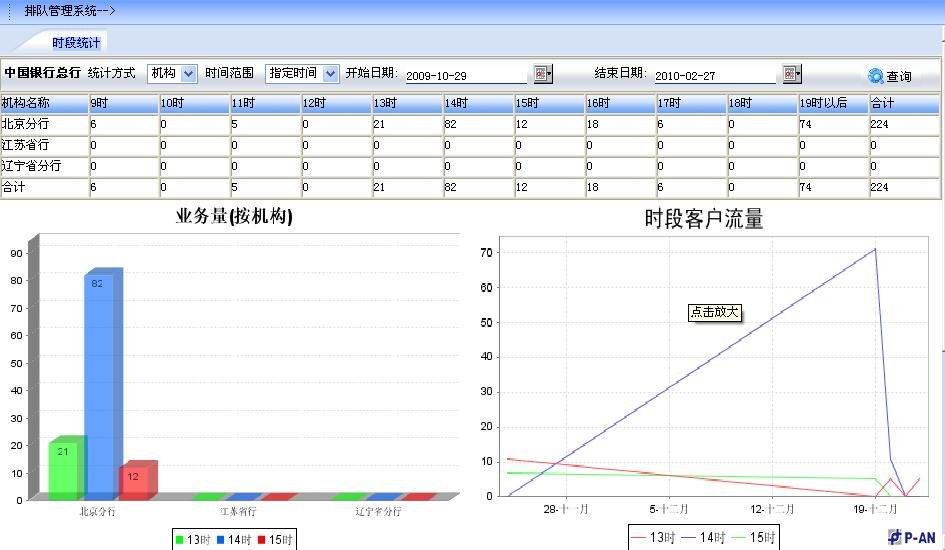This screenshot has width=945, height=550.
Task: Click the P-AN logo
Action: point(911,537)
